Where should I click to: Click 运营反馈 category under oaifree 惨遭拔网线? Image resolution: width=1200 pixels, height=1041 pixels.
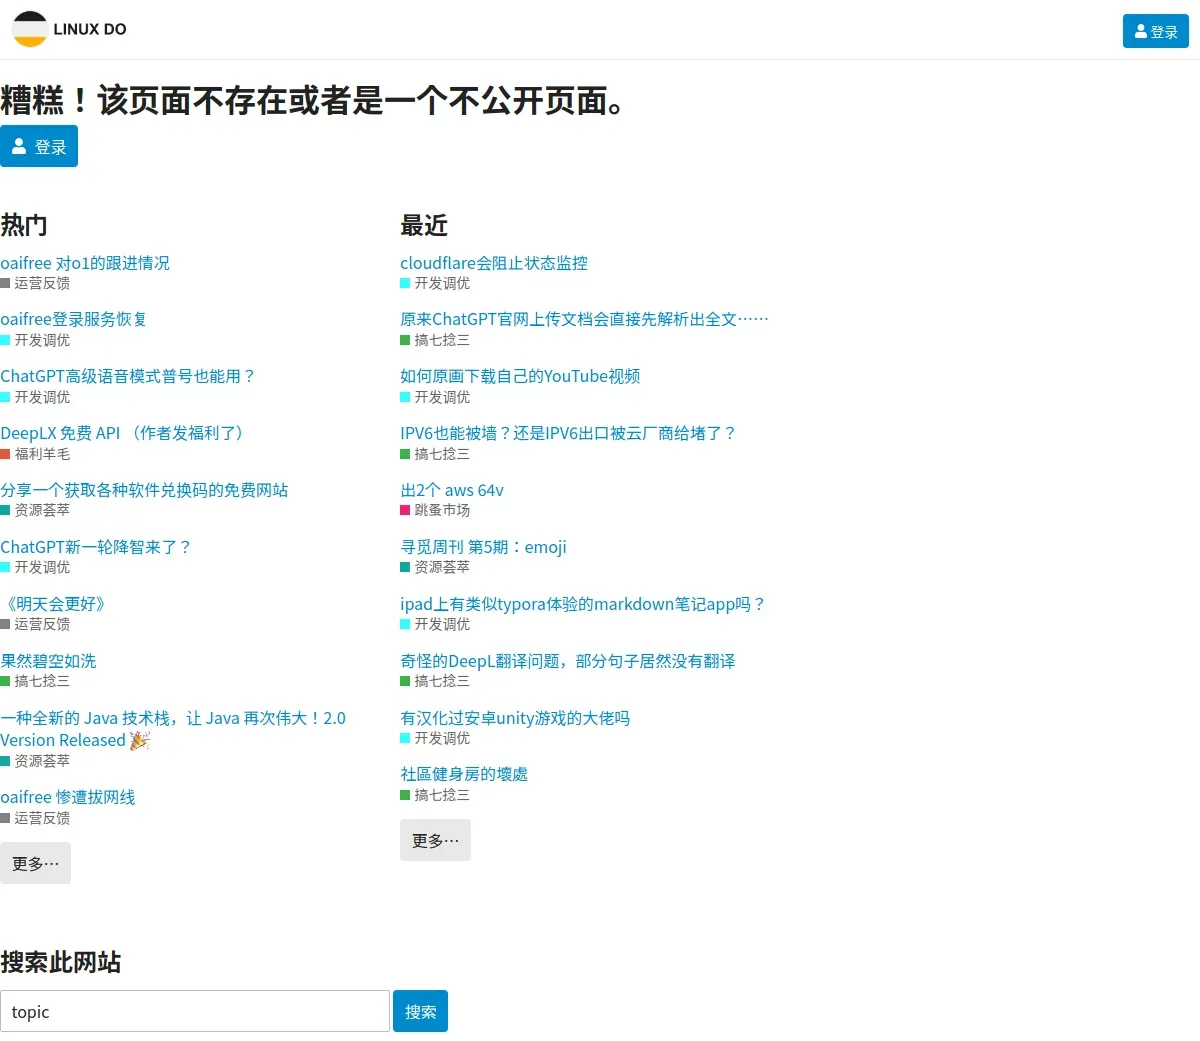[35, 818]
